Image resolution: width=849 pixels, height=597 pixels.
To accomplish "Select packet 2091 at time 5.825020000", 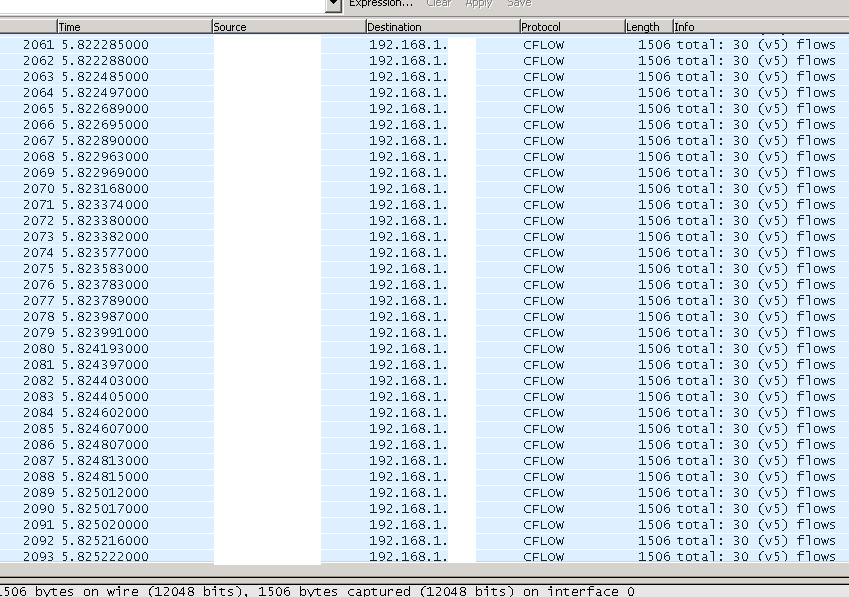I will pos(424,524).
